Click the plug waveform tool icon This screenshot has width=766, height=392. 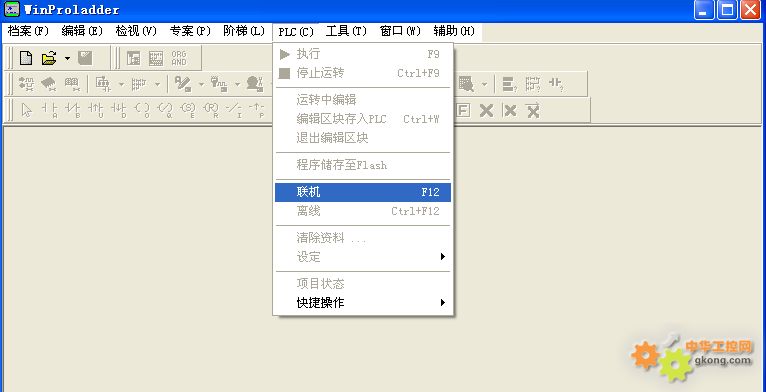click(219, 84)
